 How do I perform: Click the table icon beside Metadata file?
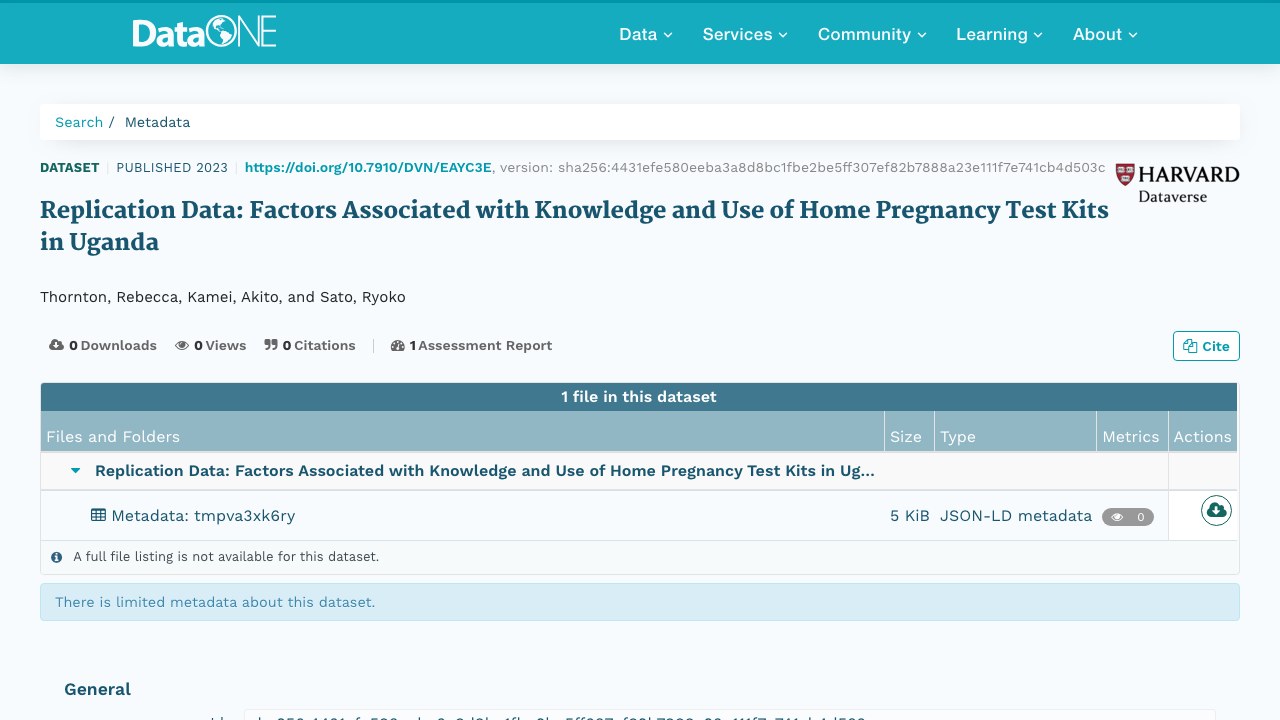98,516
